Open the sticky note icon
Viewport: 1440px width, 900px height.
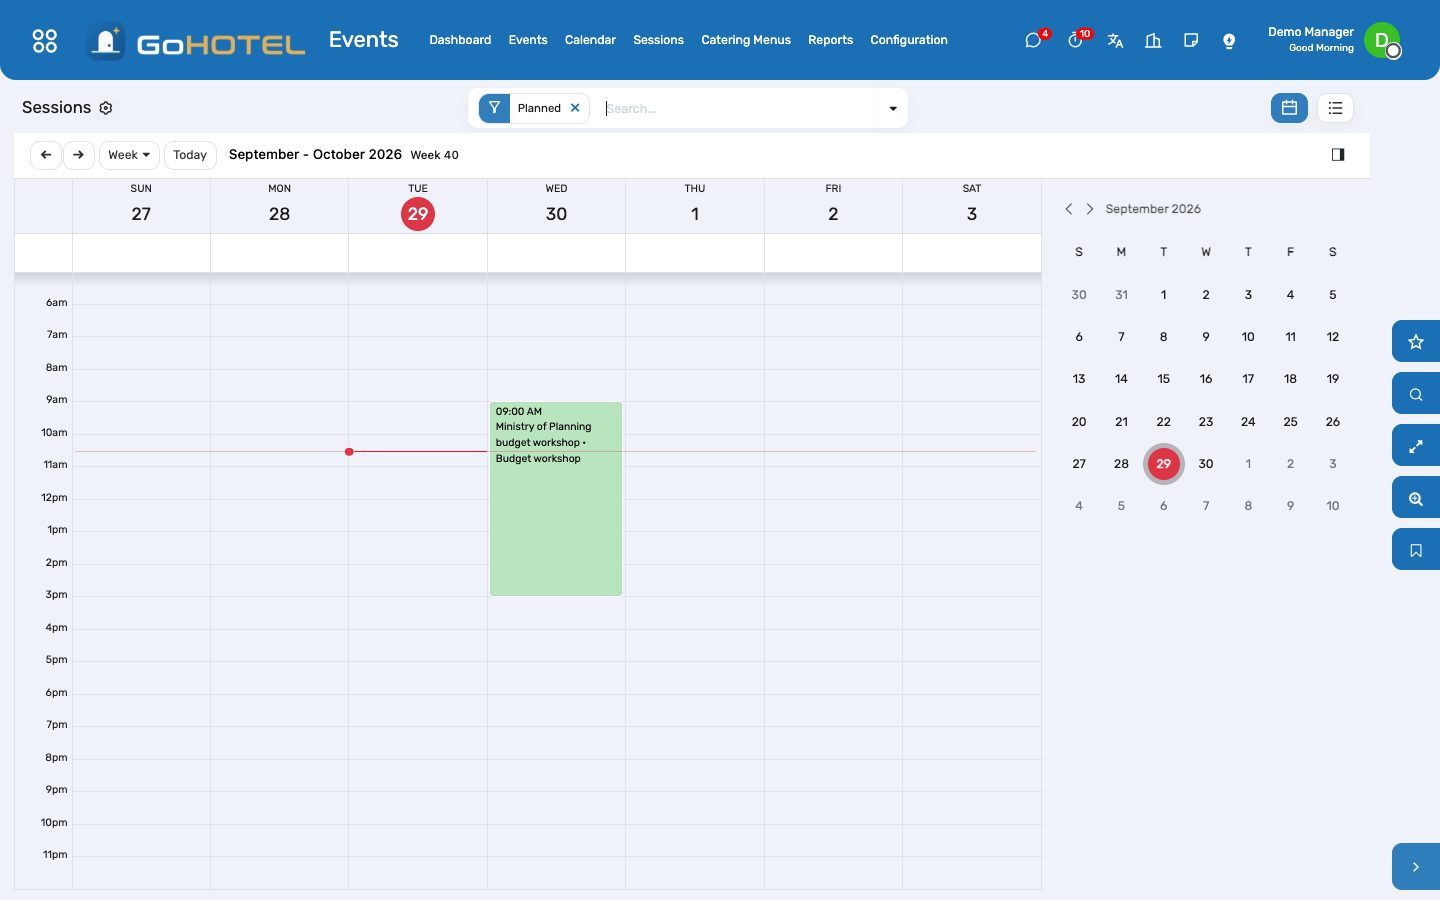1191,40
